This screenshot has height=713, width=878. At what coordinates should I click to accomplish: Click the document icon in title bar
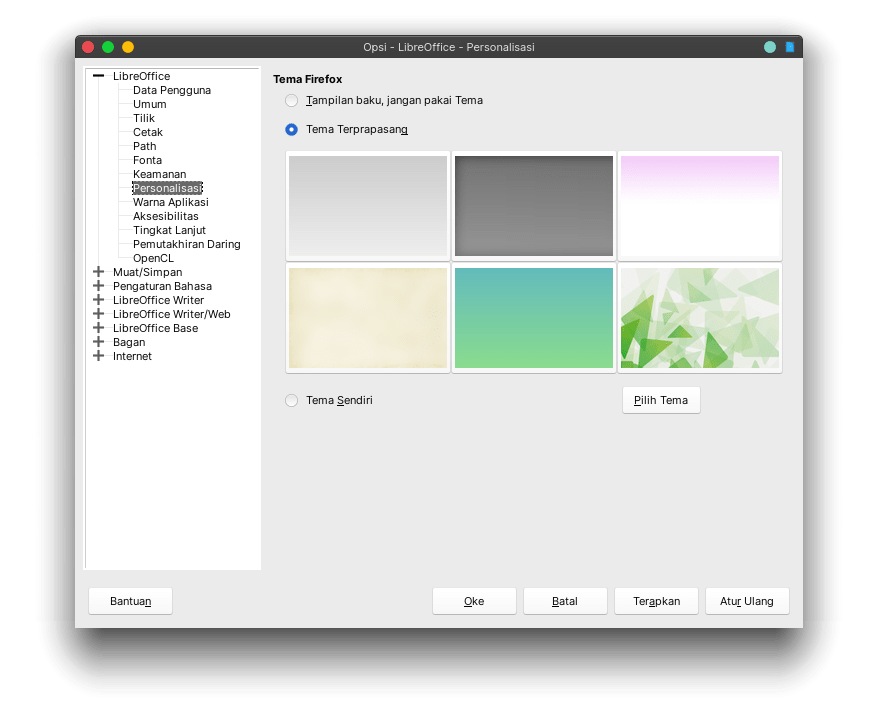(x=789, y=47)
